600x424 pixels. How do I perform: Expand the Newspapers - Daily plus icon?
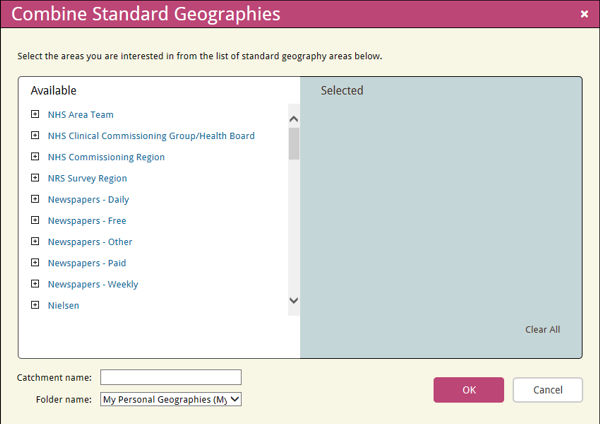pyautogui.click(x=35, y=199)
